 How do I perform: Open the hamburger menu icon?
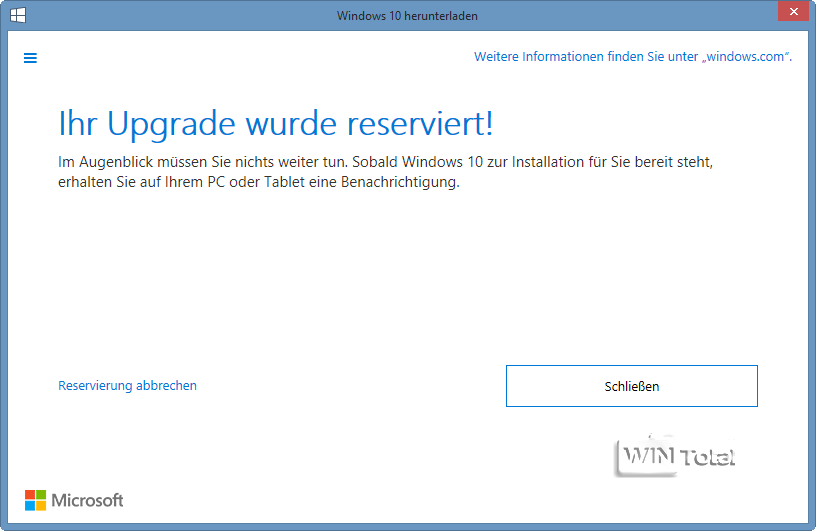30,58
